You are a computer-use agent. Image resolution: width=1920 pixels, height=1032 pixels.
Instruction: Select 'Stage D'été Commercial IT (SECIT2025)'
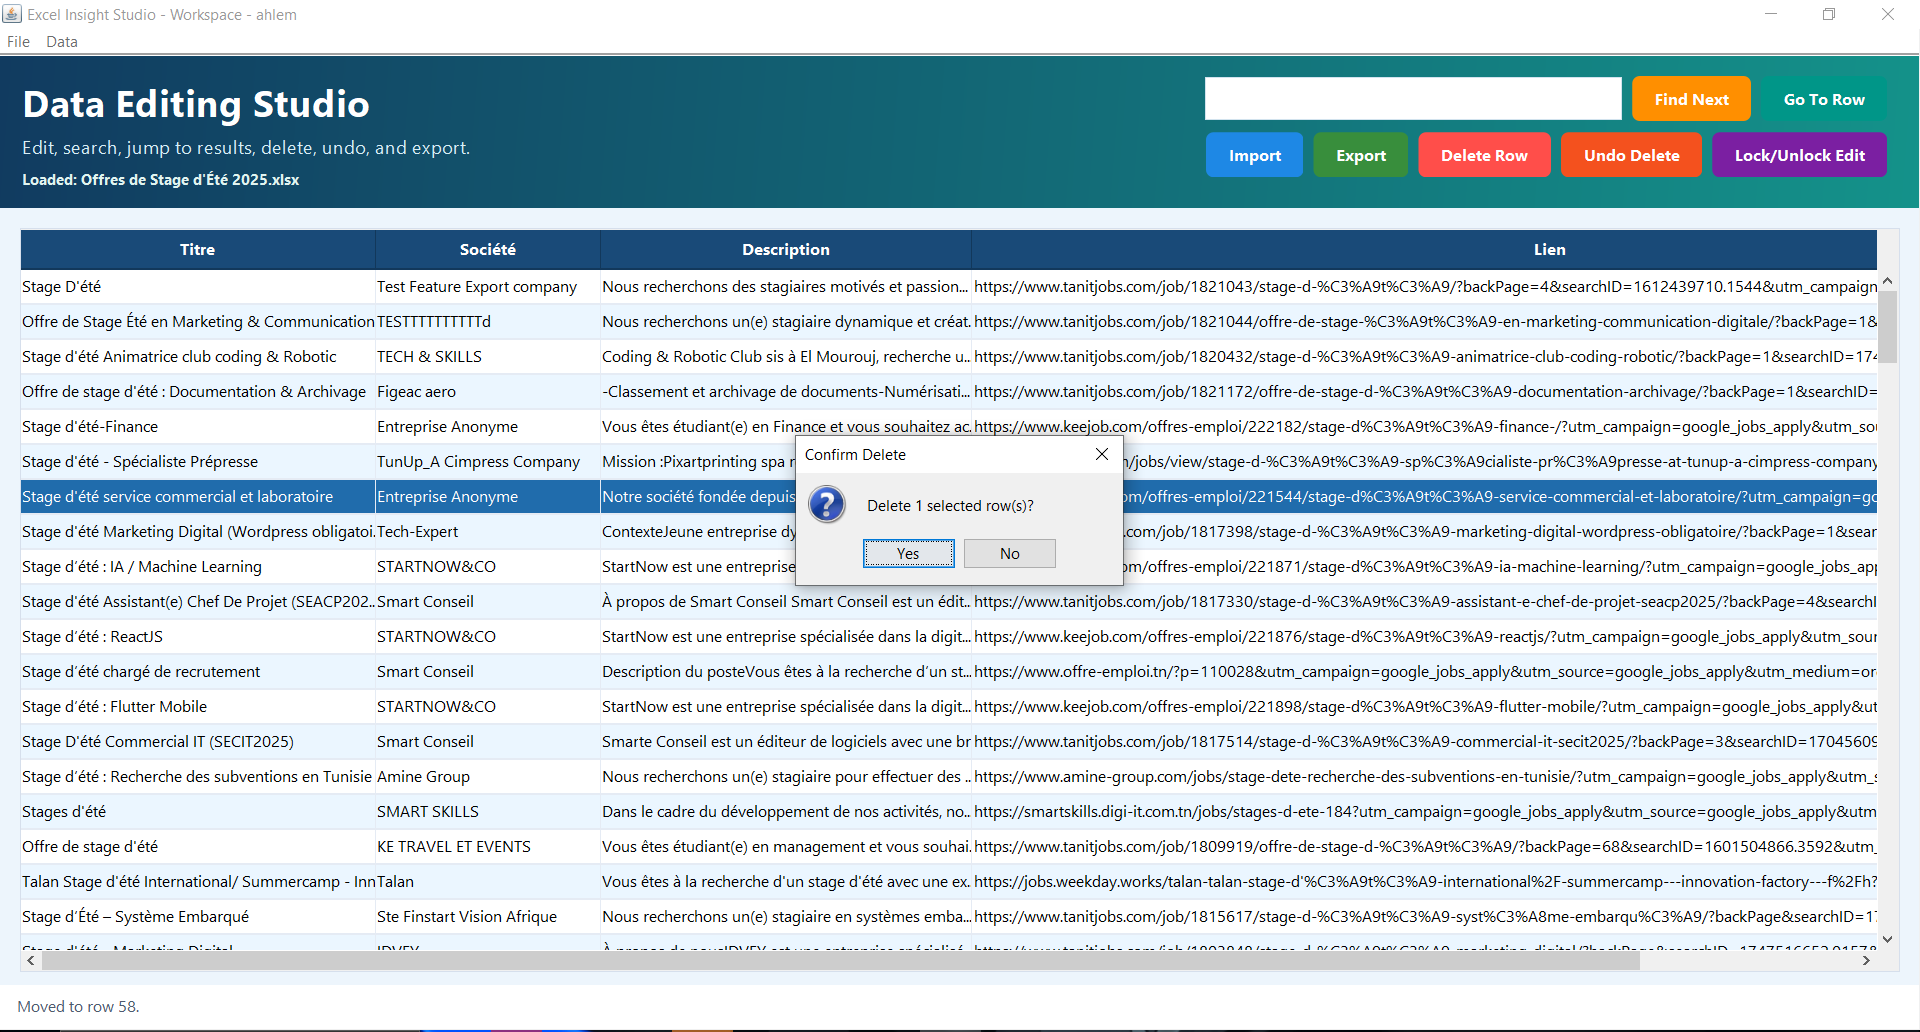tap(198, 741)
